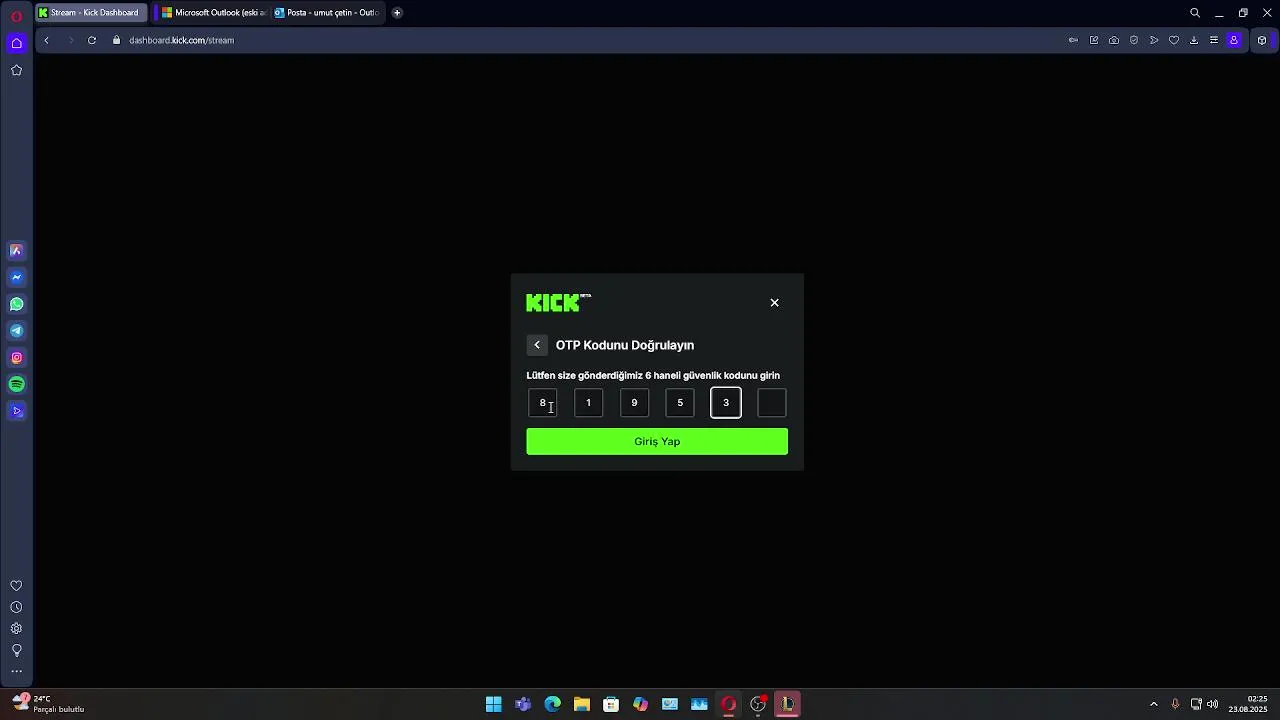Open the send flow arrow icon
The image size is (1280, 720).
pyautogui.click(x=1154, y=40)
